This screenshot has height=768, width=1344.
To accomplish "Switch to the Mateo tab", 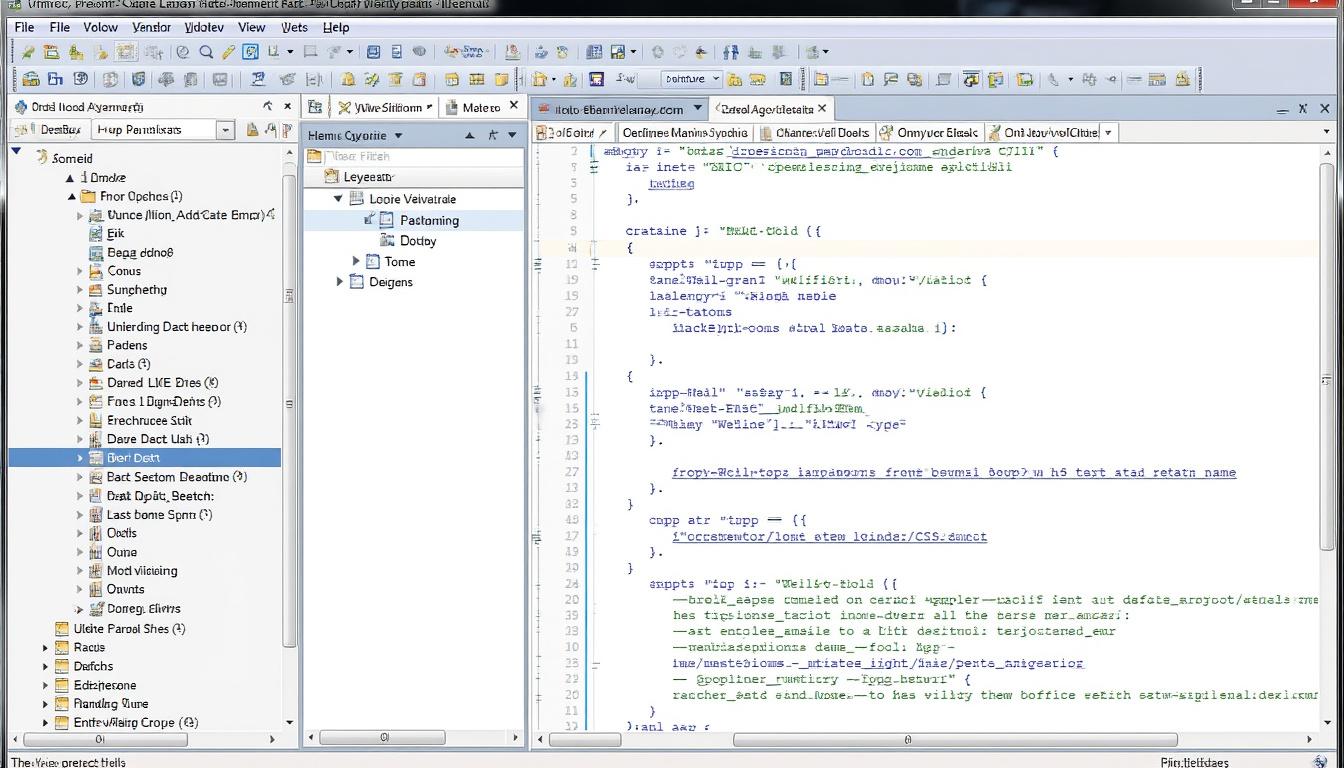I will pyautogui.click(x=480, y=107).
